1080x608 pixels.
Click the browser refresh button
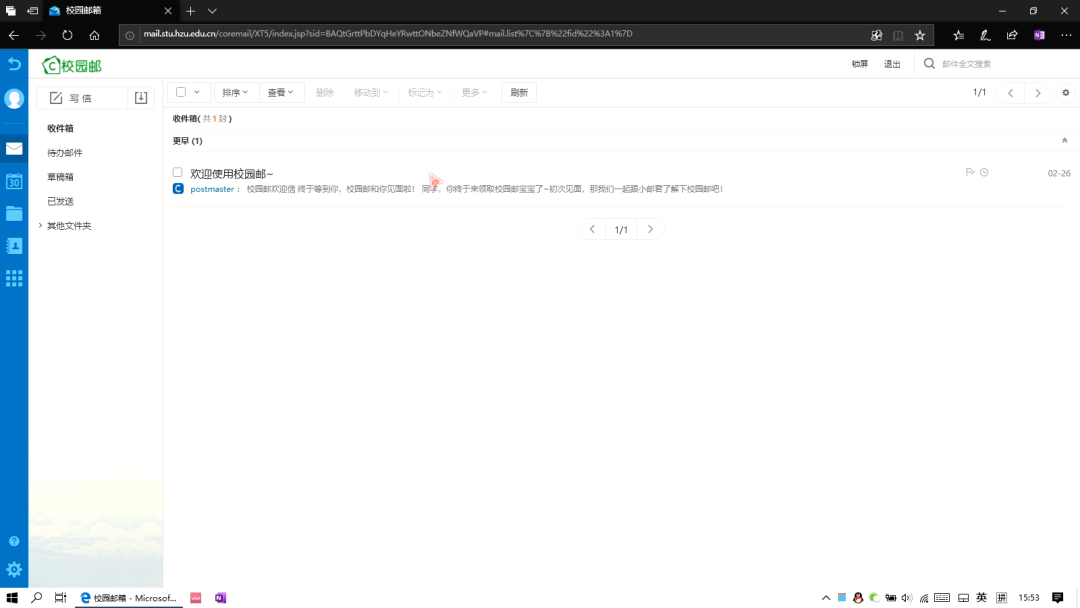click(67, 35)
